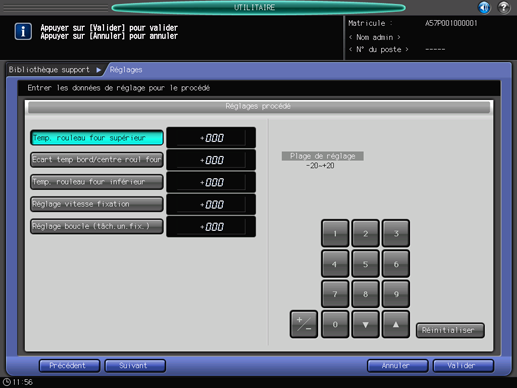Select Ecart temp bord/centre roul four
Viewport: 517px width, 388px height.
[97, 160]
